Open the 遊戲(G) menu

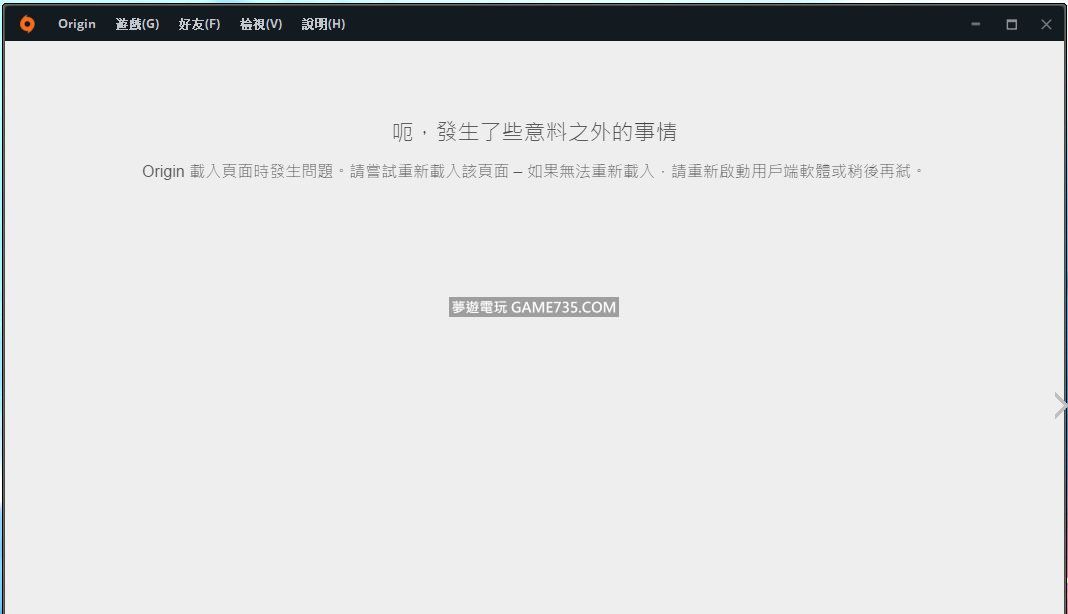point(138,24)
